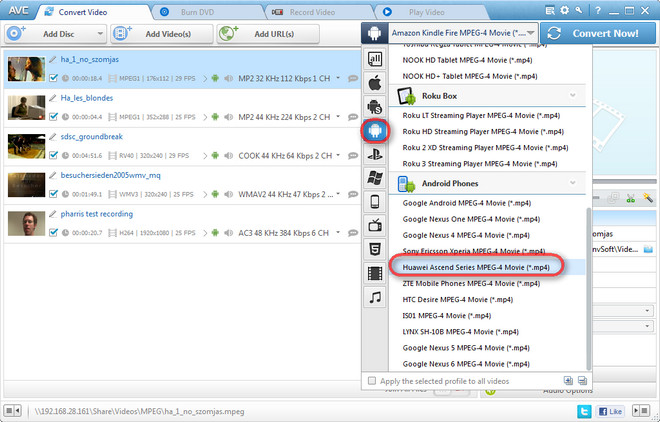Click the subtitle bubble icon for sdsc_groundbreak
Image resolution: width=660 pixels, height=422 pixels.
click(353, 156)
